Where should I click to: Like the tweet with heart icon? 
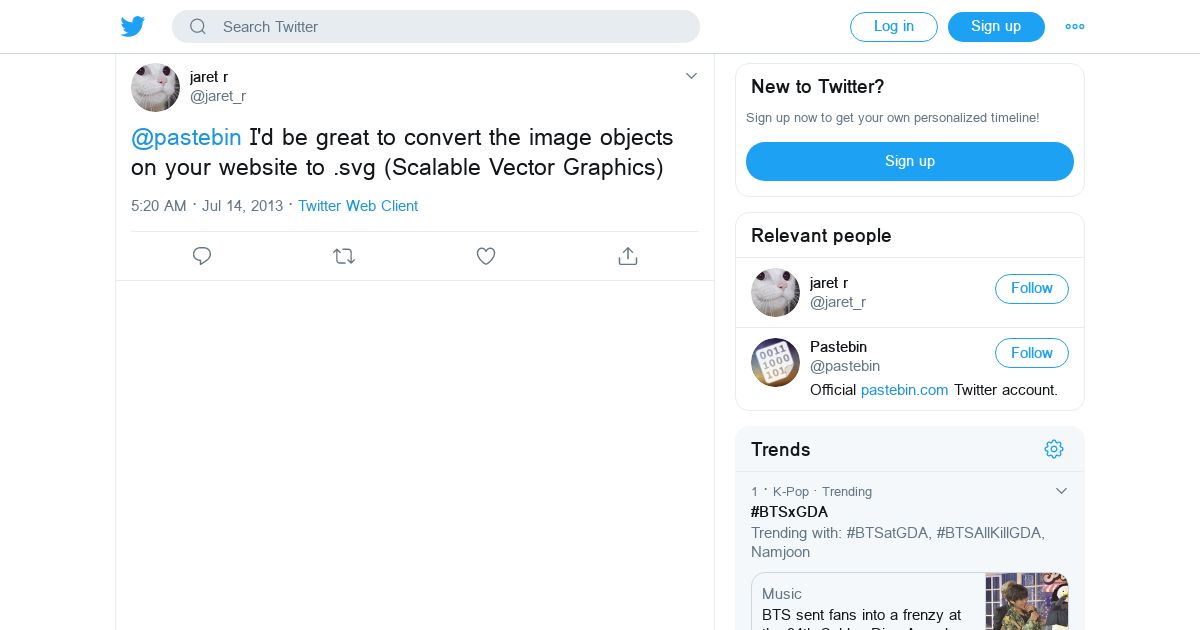(486, 256)
